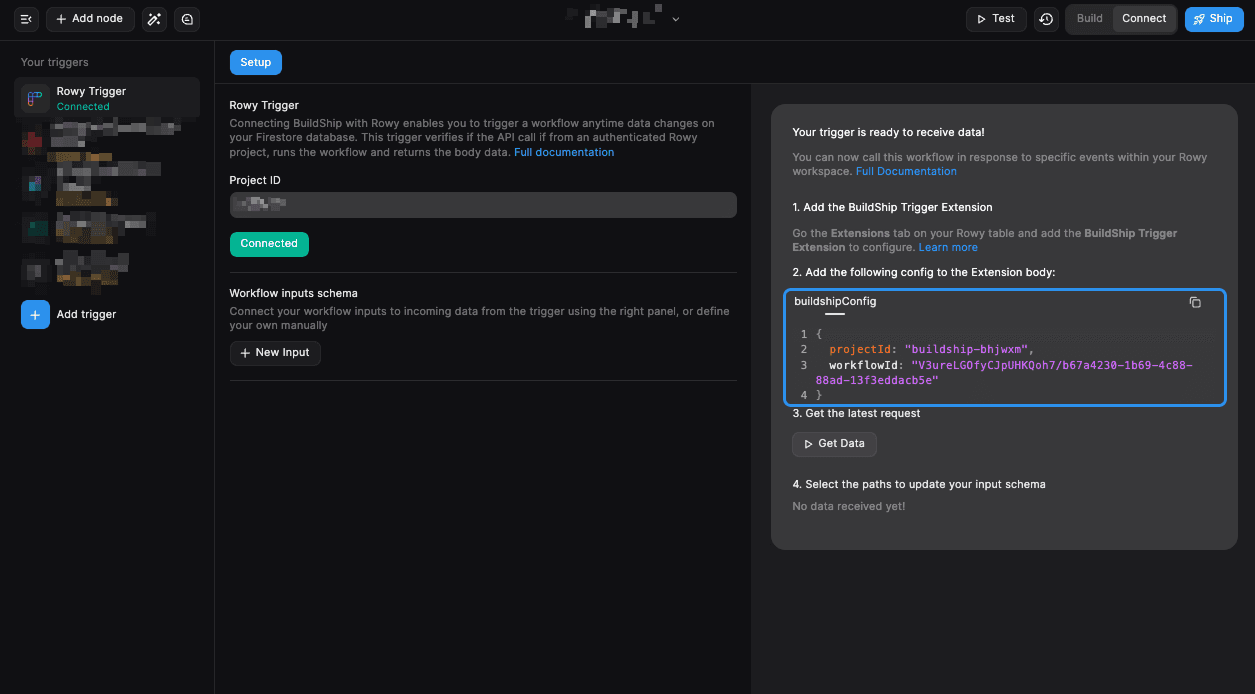Screen dimensions: 1255x694
Task: Add a New Input to schema
Action: (275, 353)
